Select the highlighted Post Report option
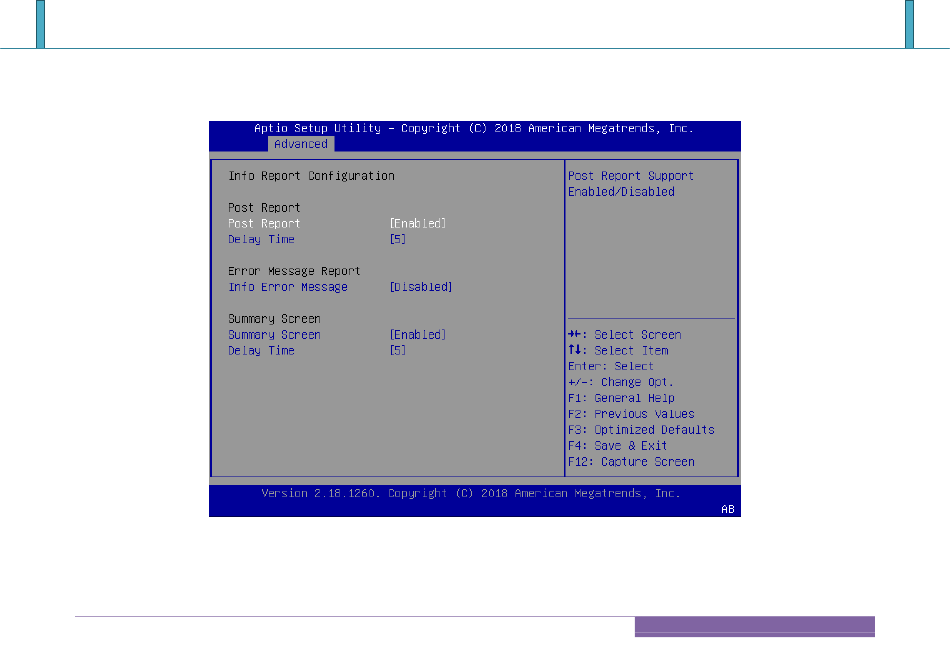The height and width of the screenshot is (672, 950). [x=264, y=224]
